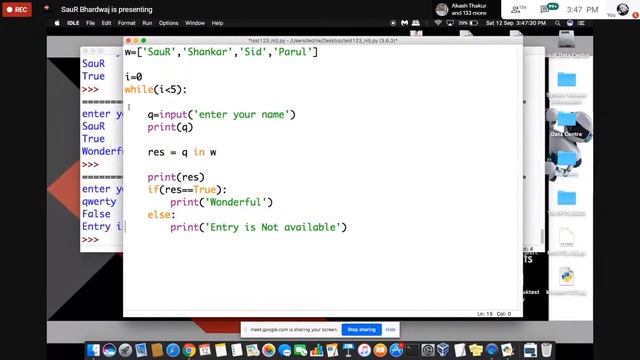The width and height of the screenshot is (640, 360).
Task: Click the print('Wonderful') line
Action: point(221,202)
